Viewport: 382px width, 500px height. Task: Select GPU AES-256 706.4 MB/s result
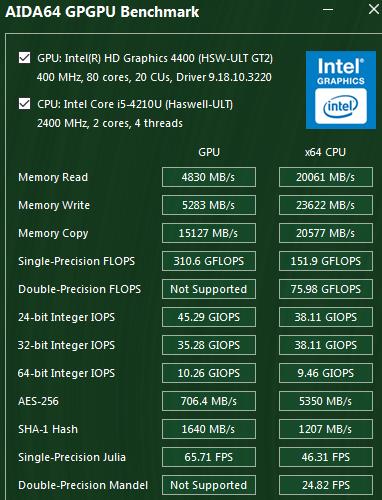(x=209, y=401)
